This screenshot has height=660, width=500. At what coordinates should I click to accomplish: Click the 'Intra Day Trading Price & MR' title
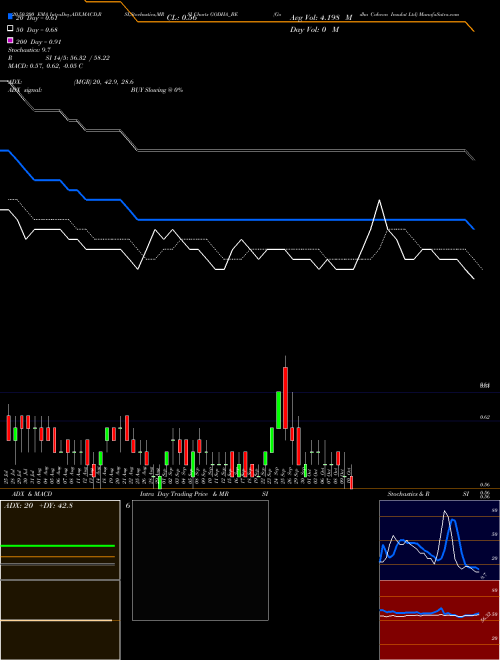tap(184, 494)
